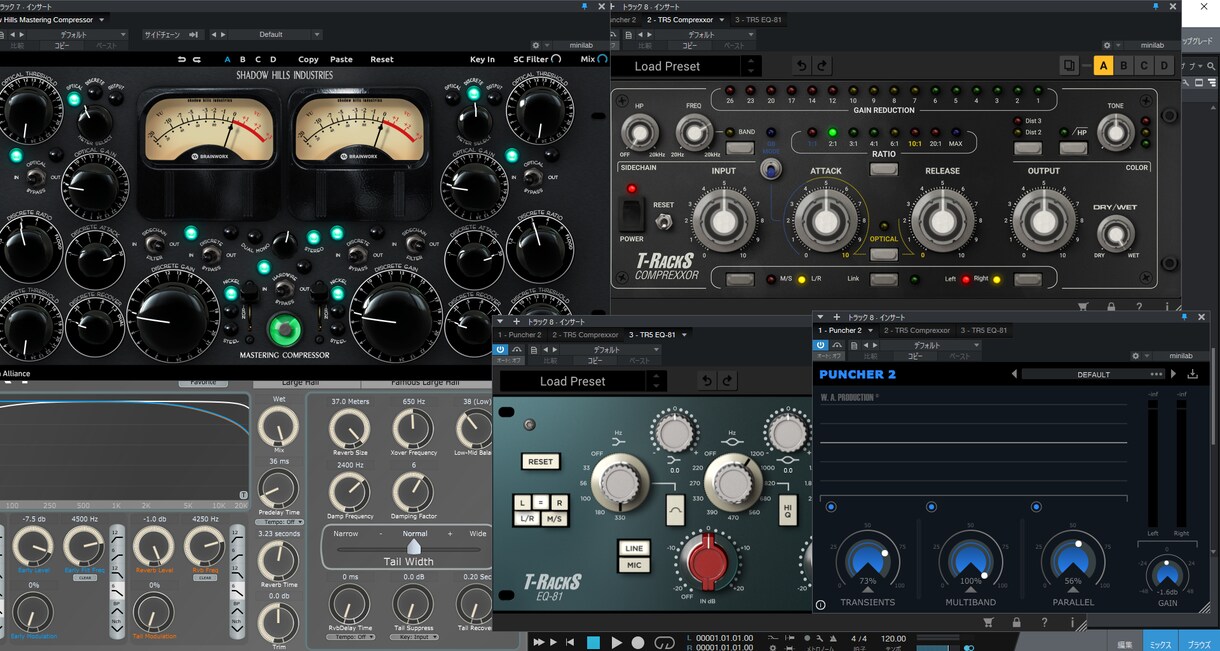Screen dimensions: 1220x651
Task: Expand plugin dropdown arrow beside 1 - Puncher 2 tab
Action: click(870, 330)
